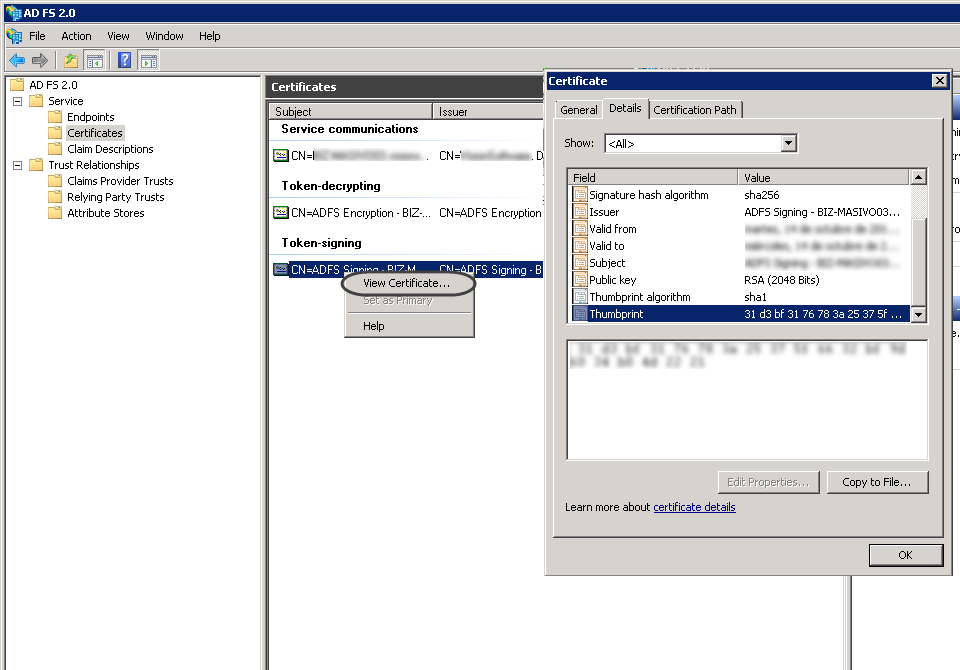Screen dimensions: 960x670
Task: Collapse the Service tree node
Action: (x=18, y=101)
